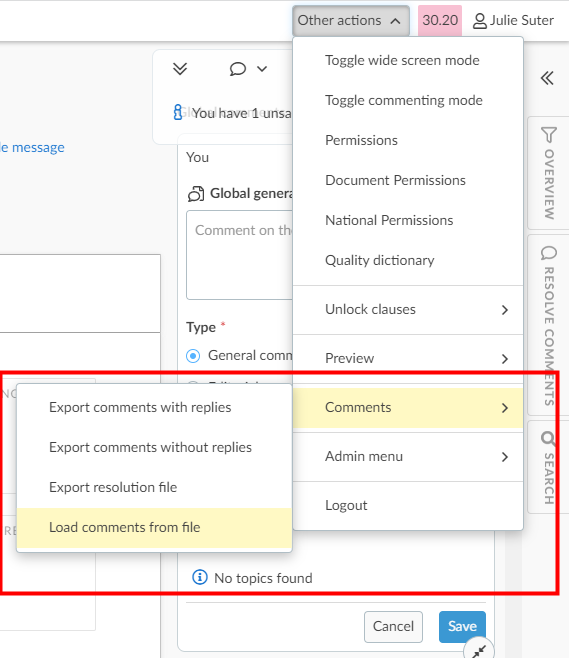Open dropdown arrow next to comment bubble
This screenshot has width=569, height=658.
(262, 69)
